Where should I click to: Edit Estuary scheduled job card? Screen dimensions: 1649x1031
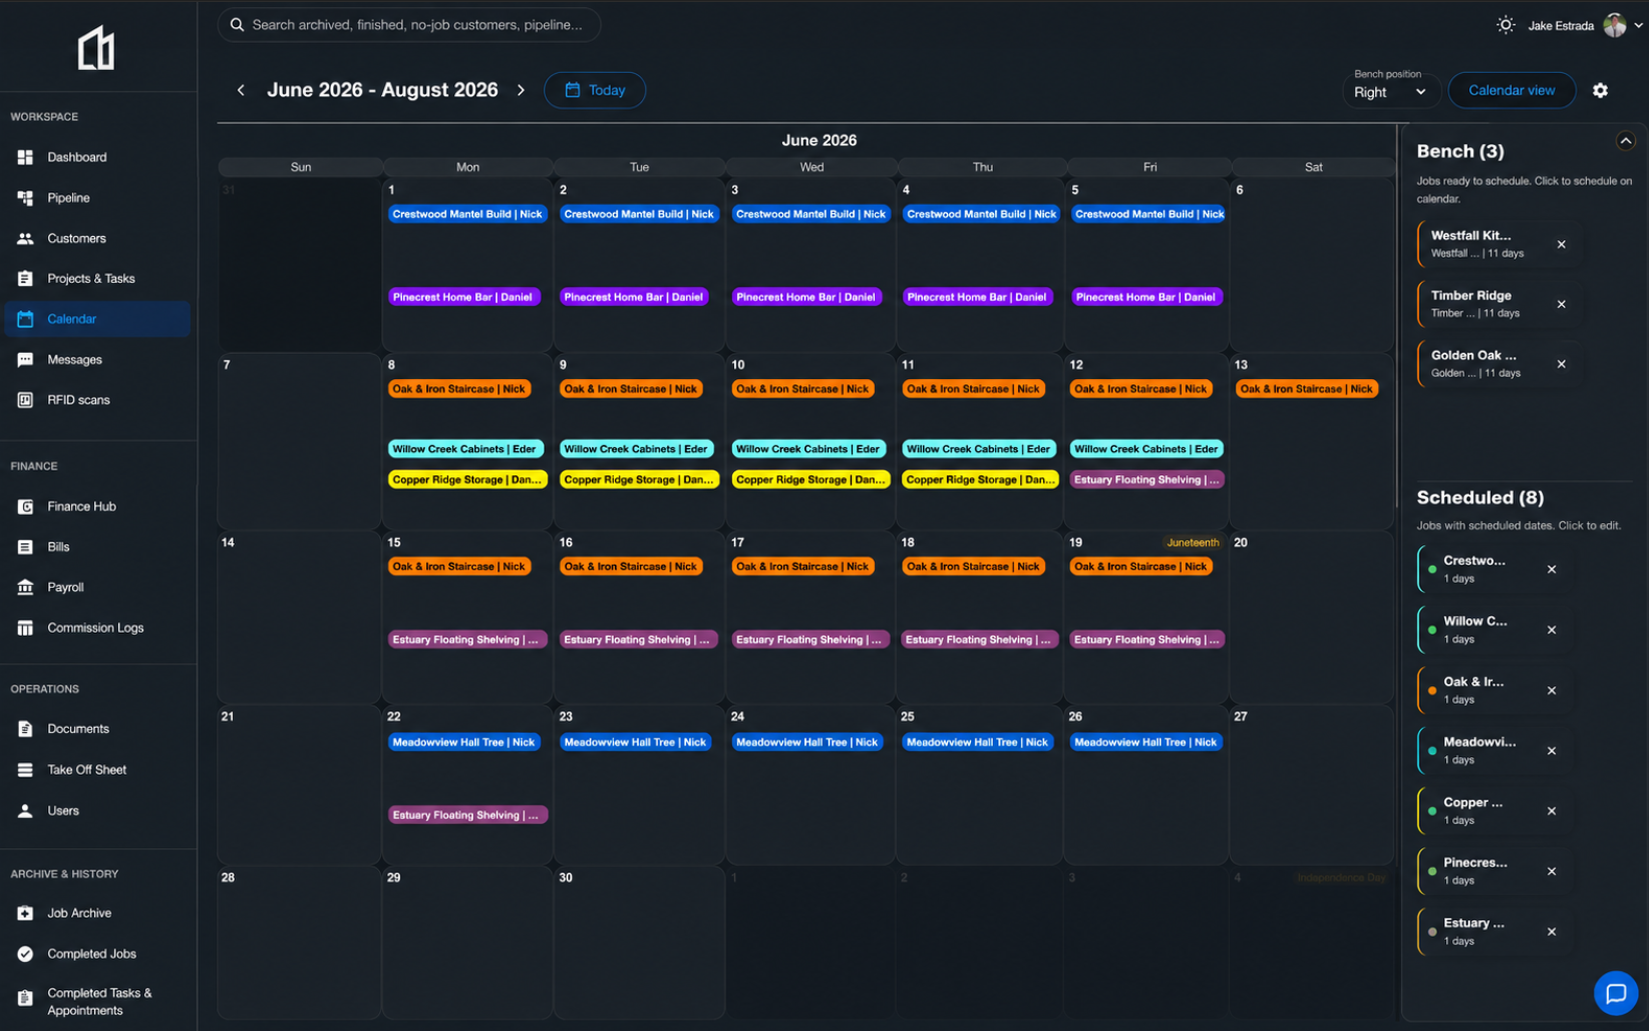coord(1494,932)
